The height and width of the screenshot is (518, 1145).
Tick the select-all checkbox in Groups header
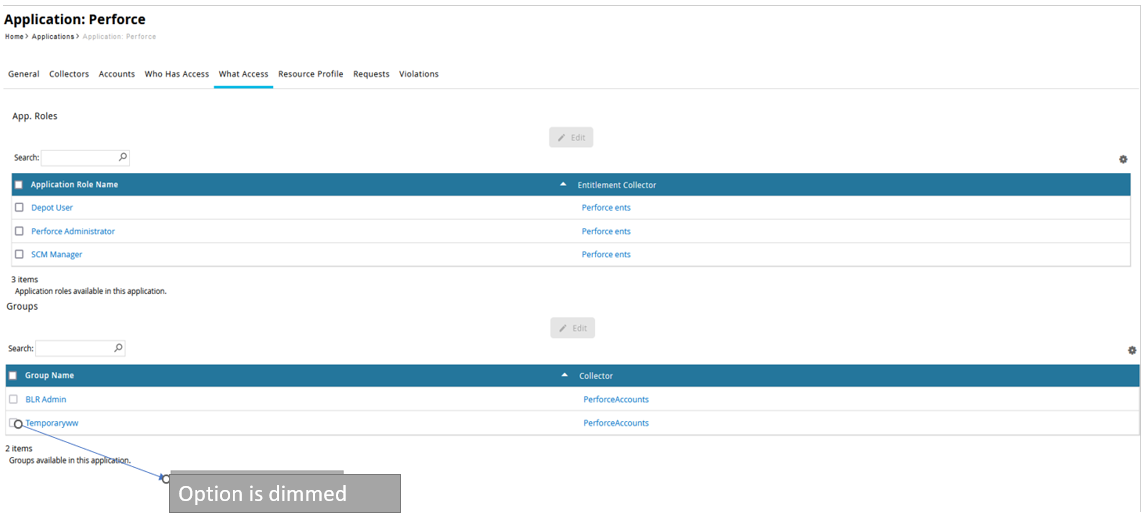(13, 376)
